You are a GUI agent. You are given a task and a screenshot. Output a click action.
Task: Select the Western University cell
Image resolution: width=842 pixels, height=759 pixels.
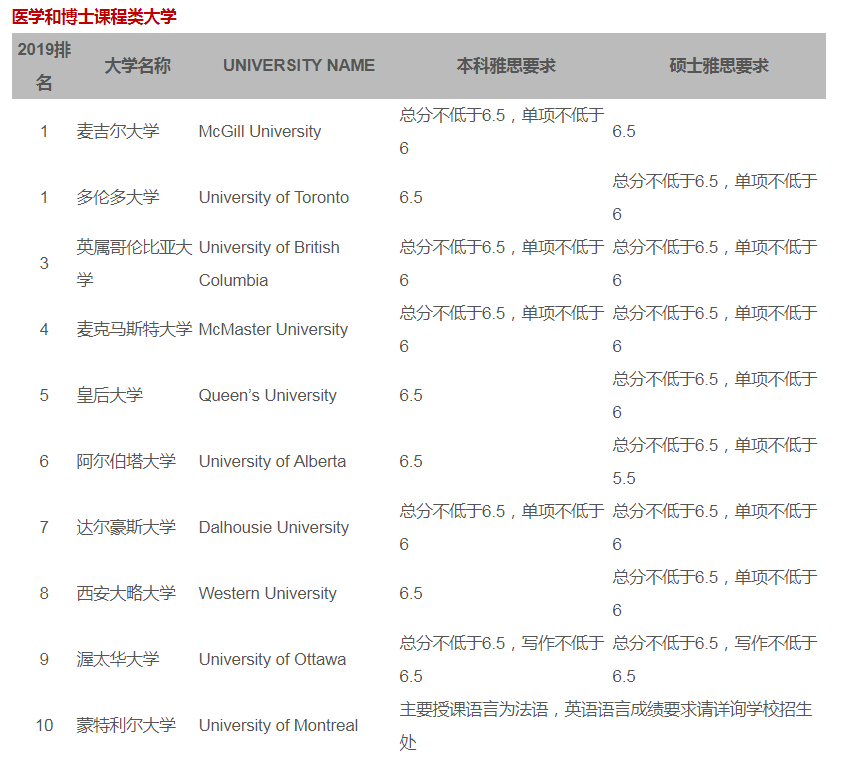tap(267, 594)
